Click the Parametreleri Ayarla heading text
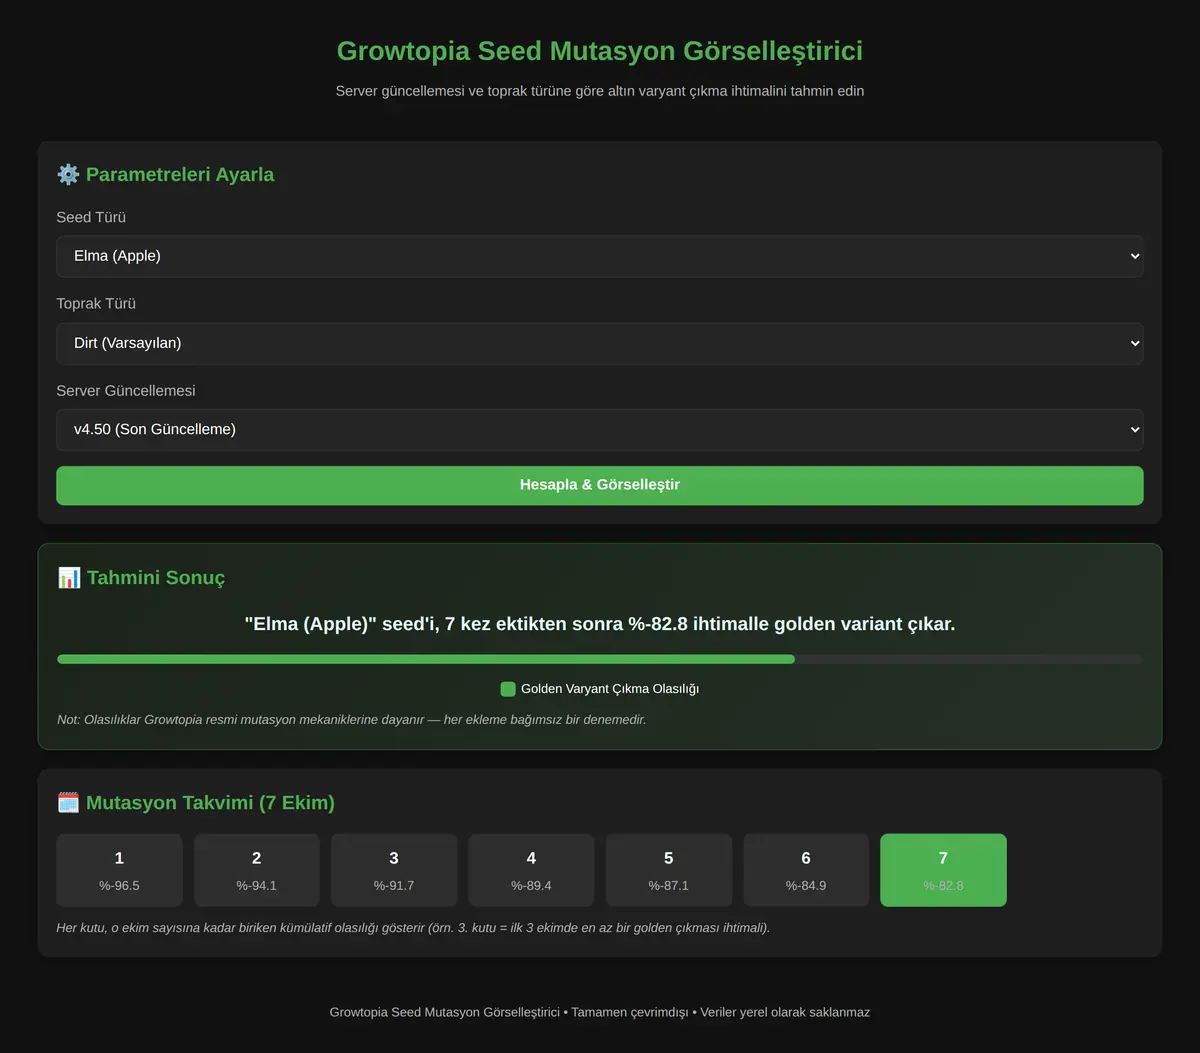Image resolution: width=1200 pixels, height=1053 pixels. tap(180, 175)
